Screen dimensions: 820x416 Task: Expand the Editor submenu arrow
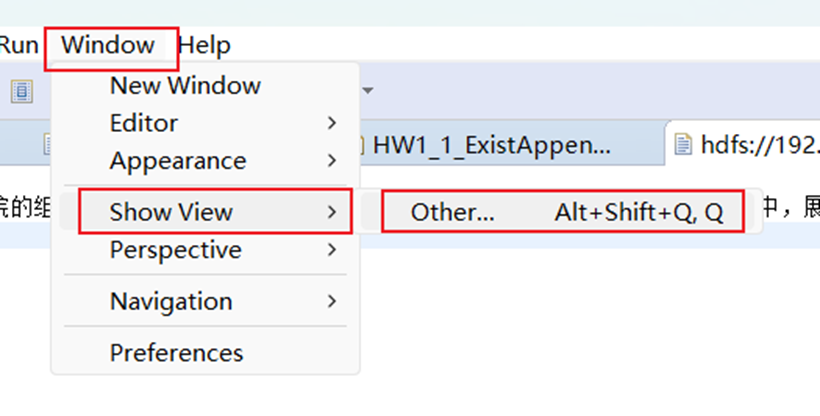332,123
